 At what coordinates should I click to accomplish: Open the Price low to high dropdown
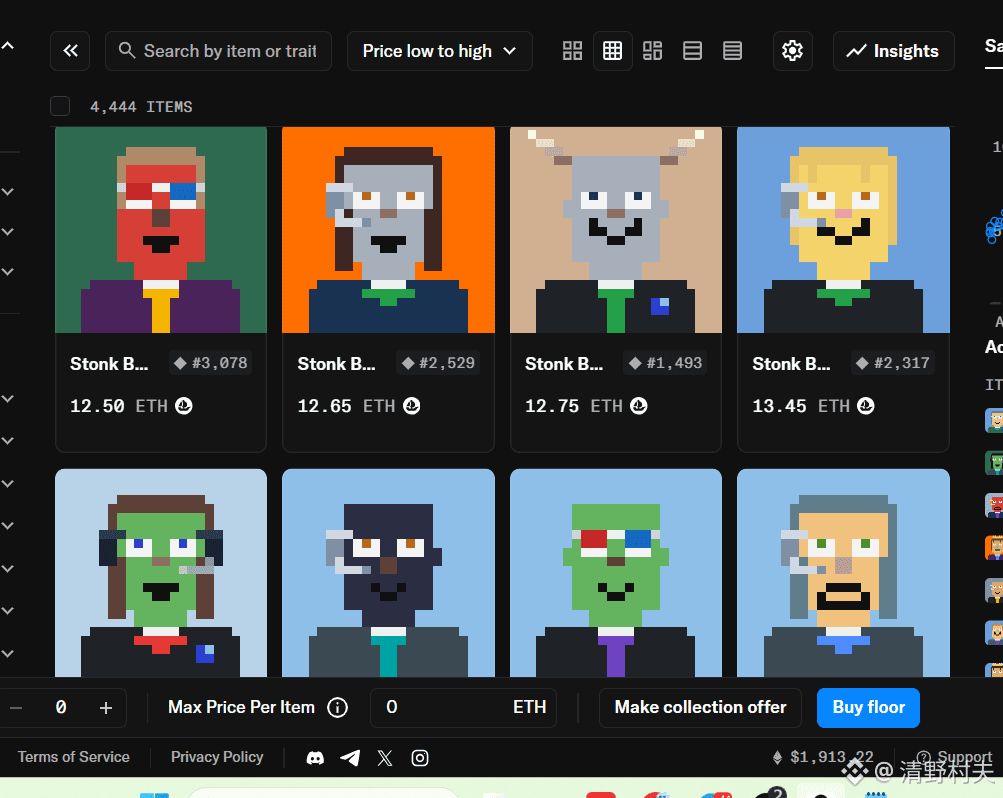coord(440,51)
